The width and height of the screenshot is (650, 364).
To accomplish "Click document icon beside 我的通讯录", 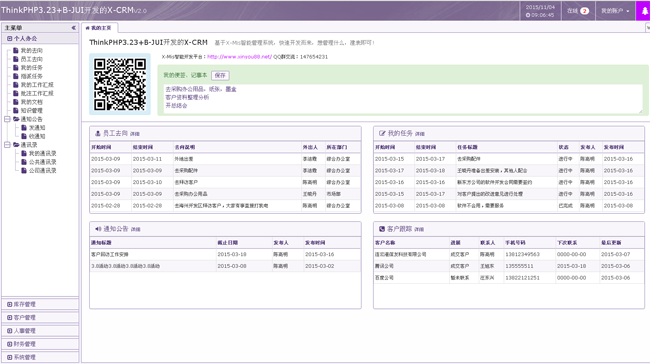I will click(24, 153).
